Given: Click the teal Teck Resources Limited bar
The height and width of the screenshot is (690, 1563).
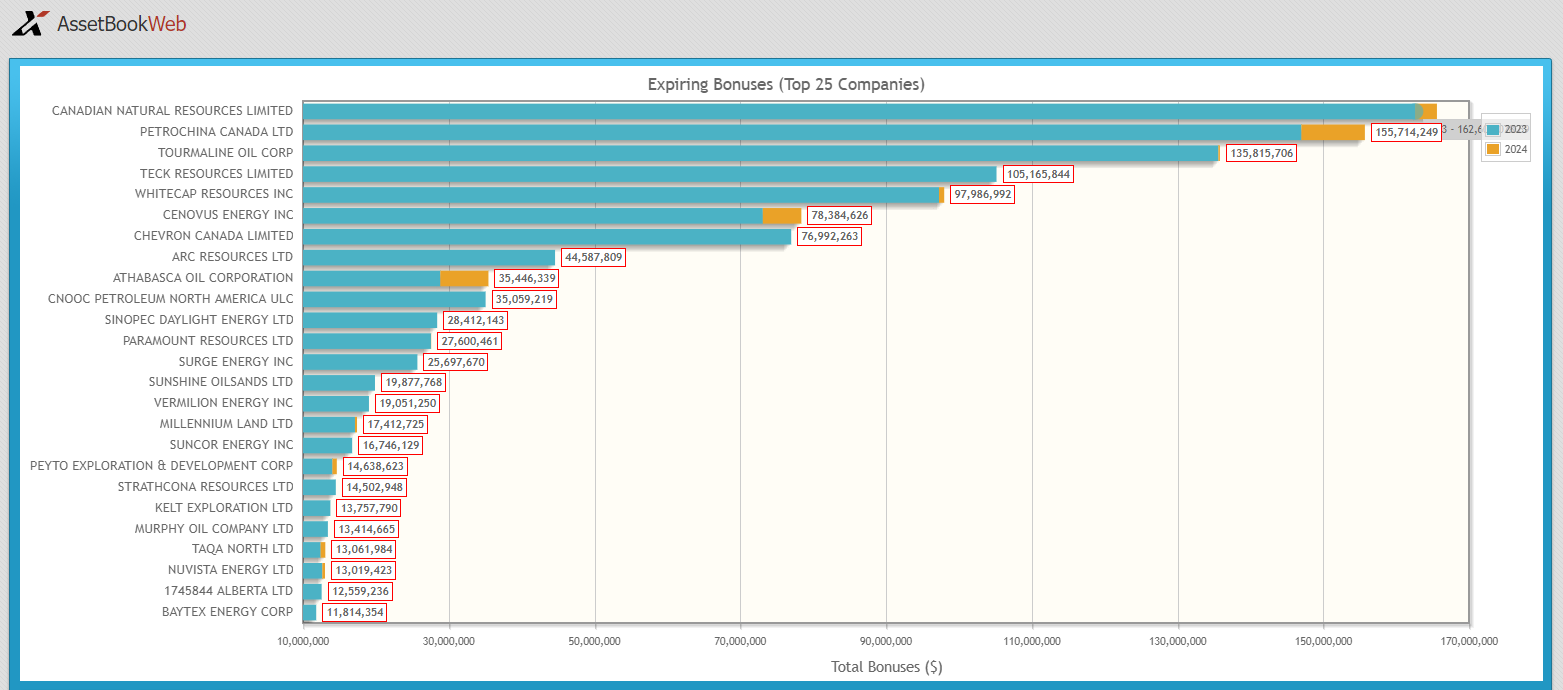Looking at the screenshot, I should click(x=650, y=174).
